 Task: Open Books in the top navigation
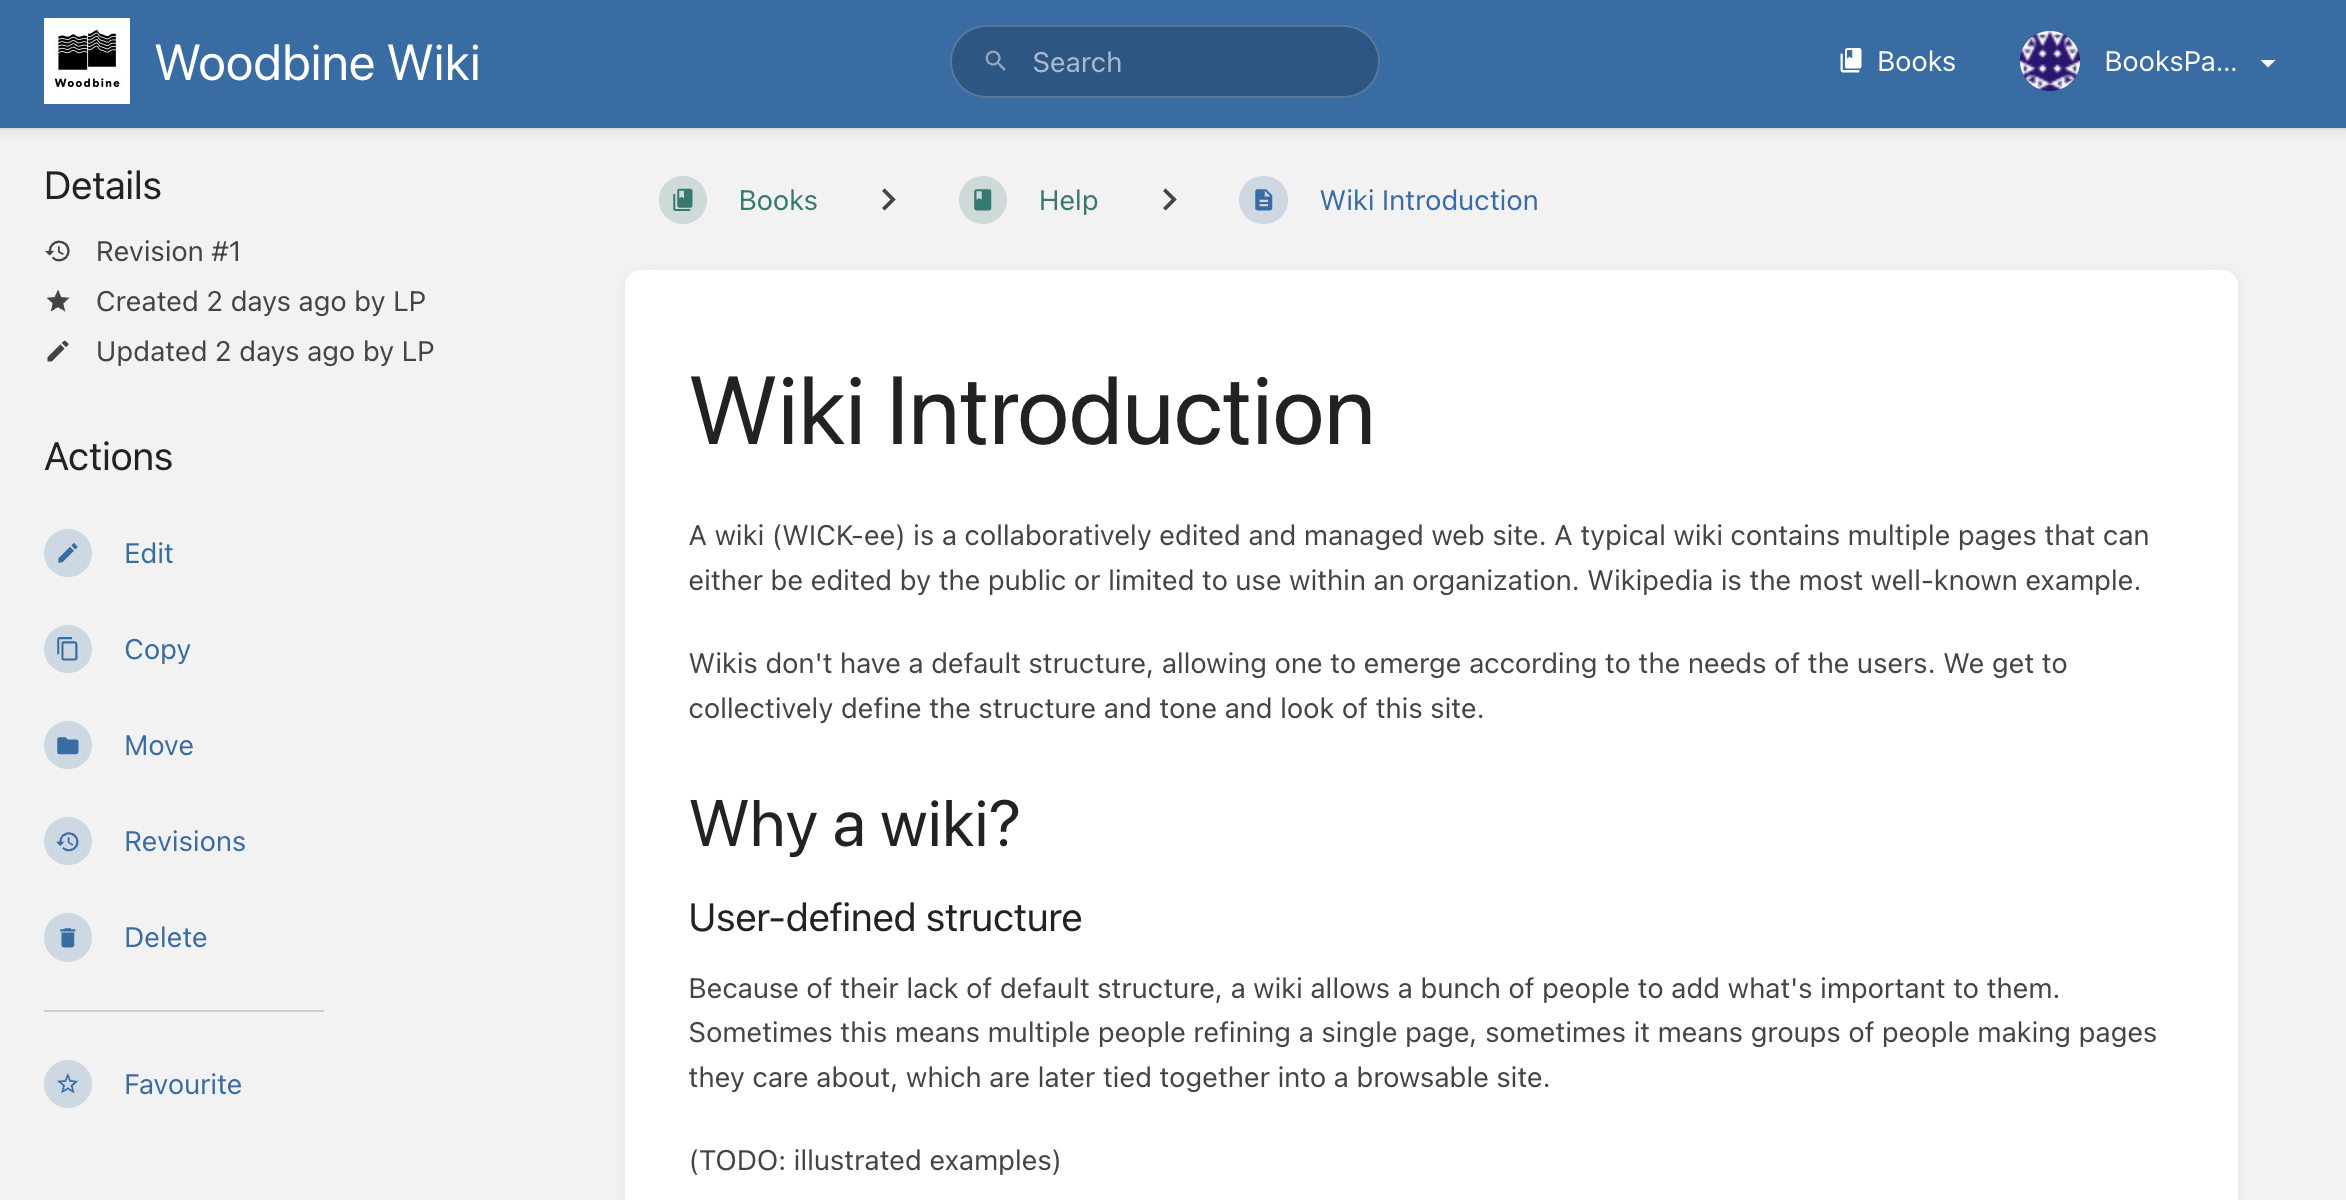[x=1897, y=61]
